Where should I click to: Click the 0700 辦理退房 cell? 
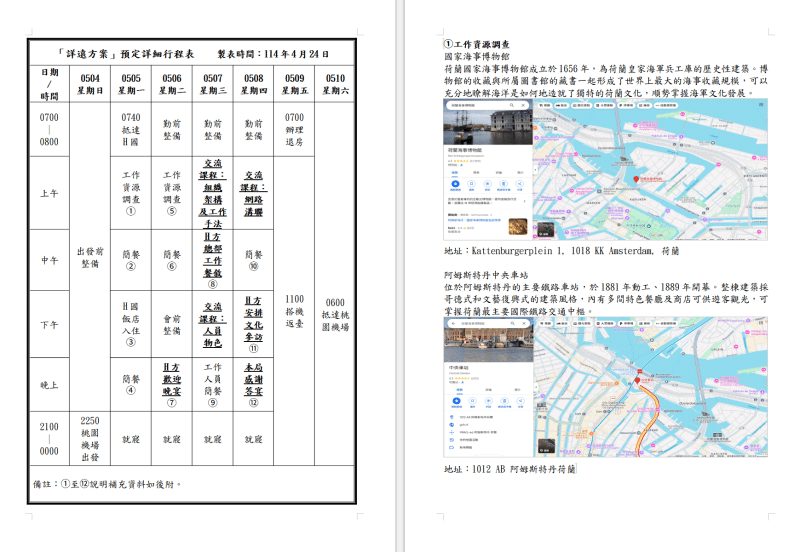point(294,130)
